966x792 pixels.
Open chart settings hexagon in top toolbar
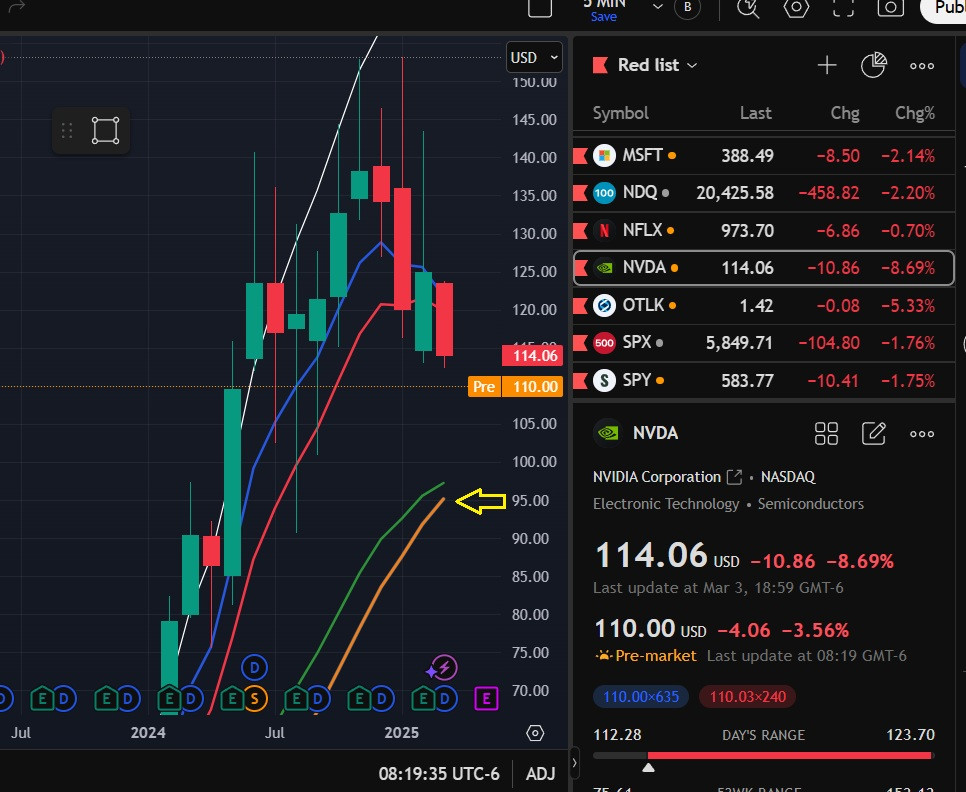pos(796,7)
